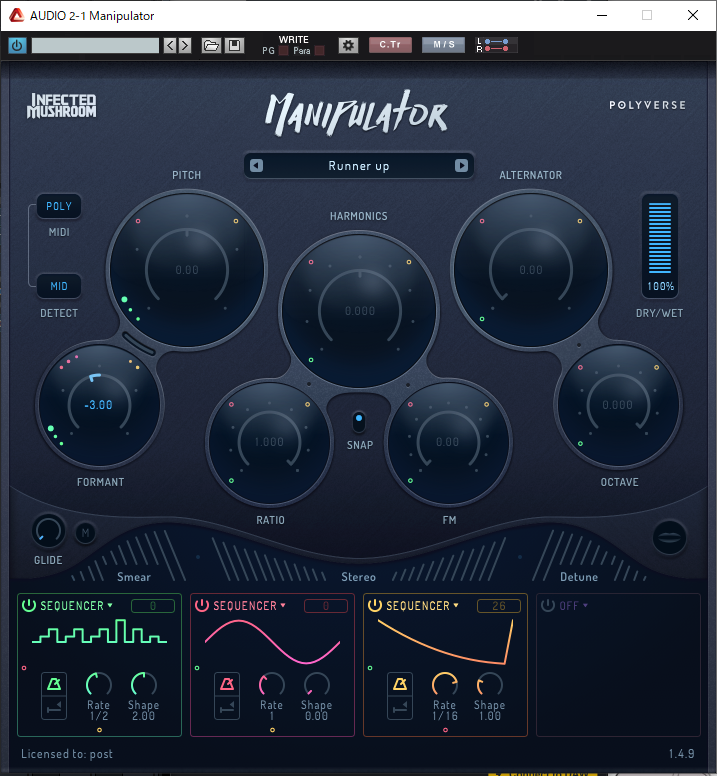Click the Formant knob value -3.00
Image resolution: width=717 pixels, height=776 pixels.
click(x=98, y=405)
